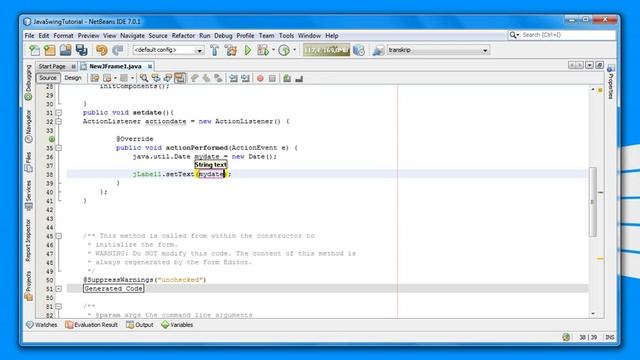Open Debug Project dropdown arrow
Screen dimensions: 640x360
(273, 50)
